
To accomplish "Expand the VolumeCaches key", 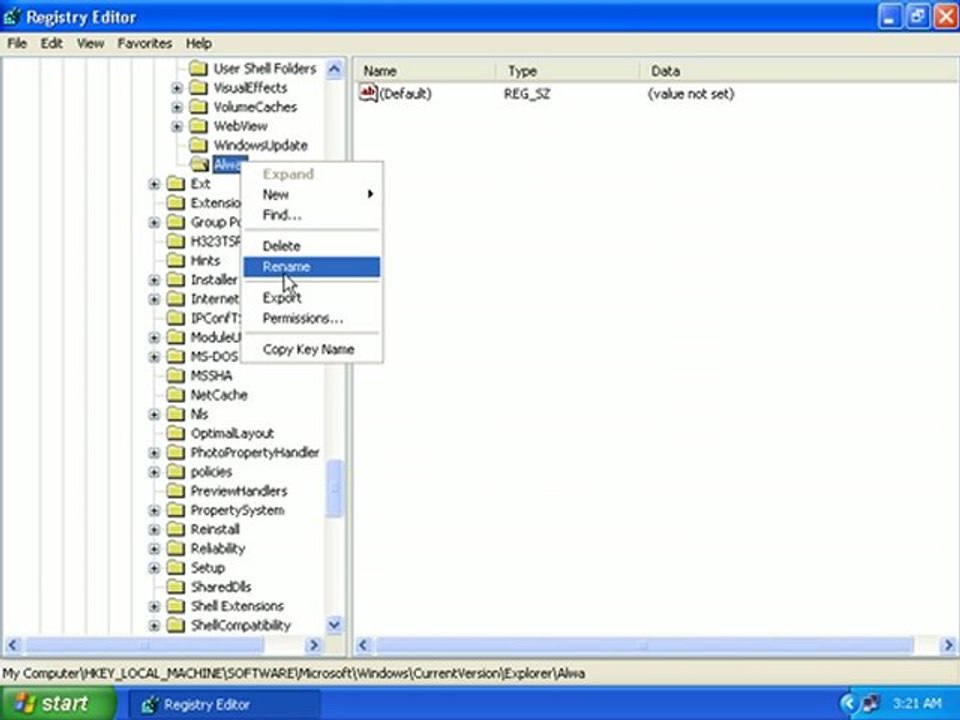I will (x=177, y=107).
